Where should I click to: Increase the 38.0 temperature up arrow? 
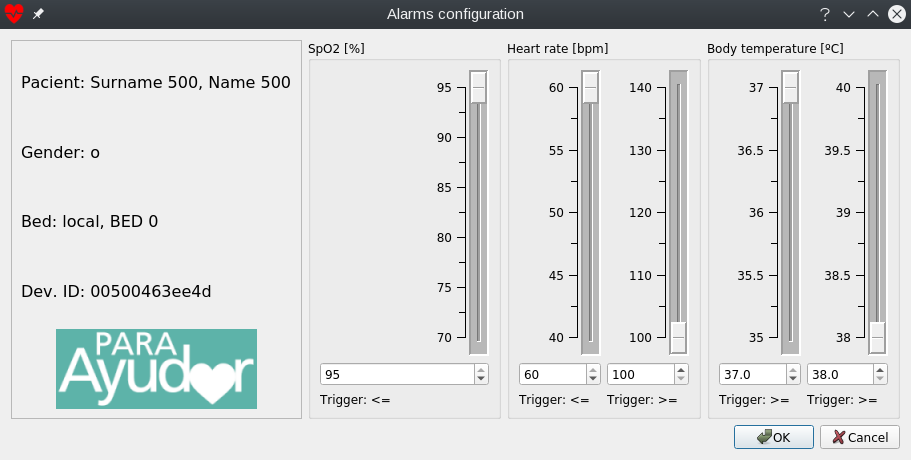coord(880,369)
